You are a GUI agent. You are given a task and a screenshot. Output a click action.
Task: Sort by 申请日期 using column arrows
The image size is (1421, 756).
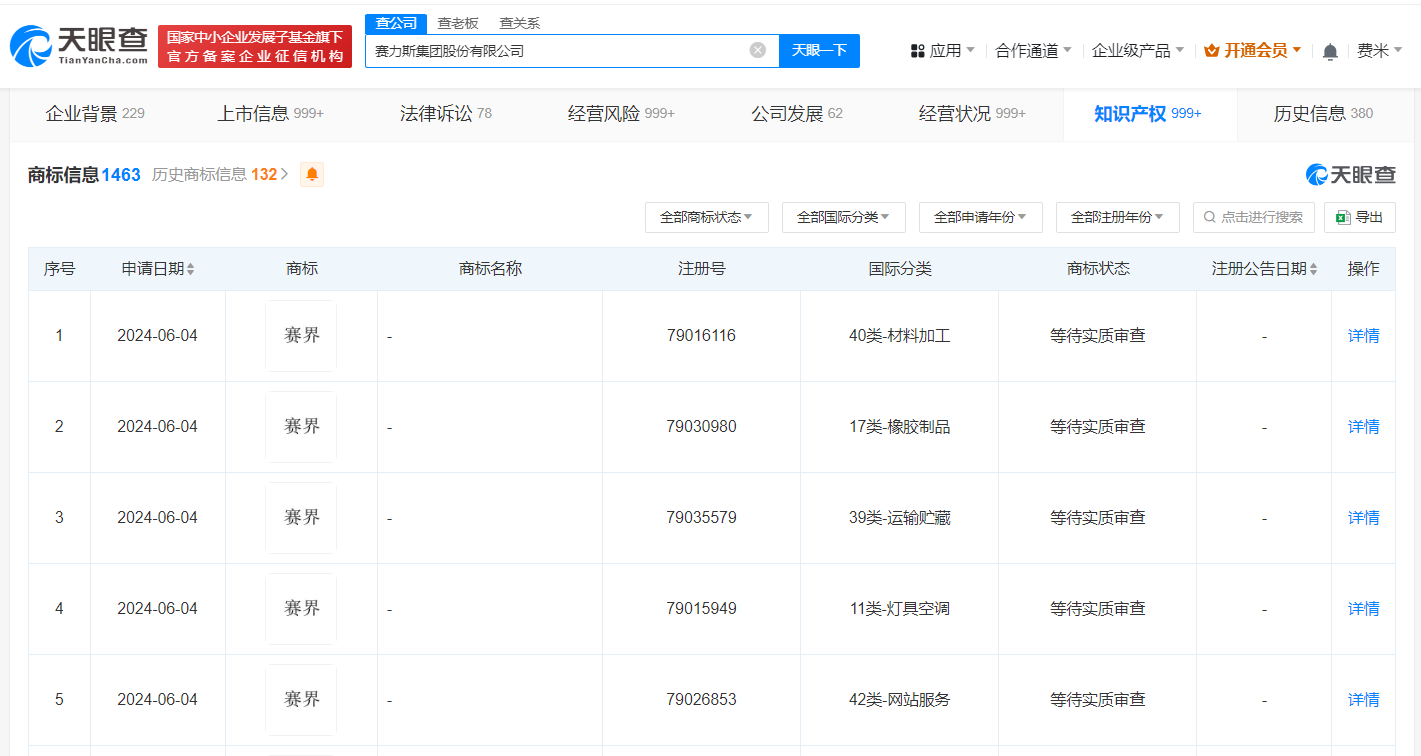click(191, 269)
